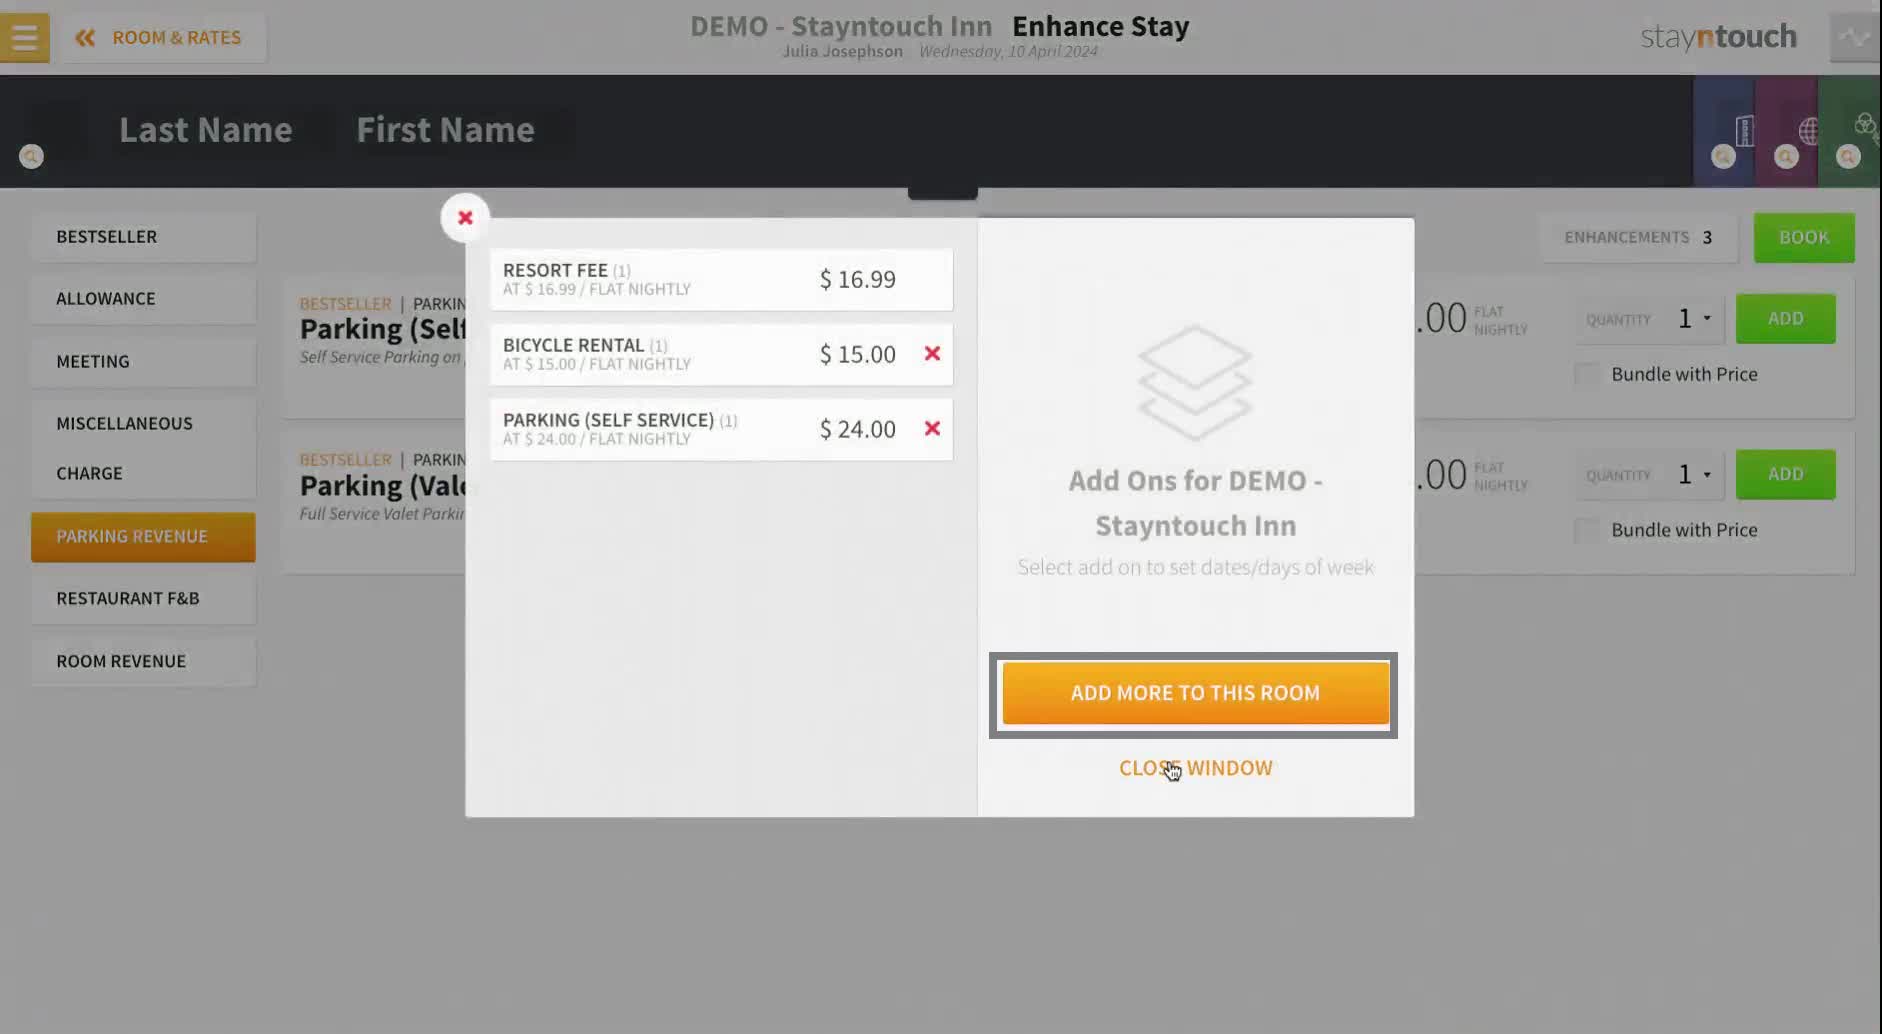Select the Bicycle Rental add-on row
Image resolution: width=1882 pixels, height=1034 pixels.
tap(721, 354)
